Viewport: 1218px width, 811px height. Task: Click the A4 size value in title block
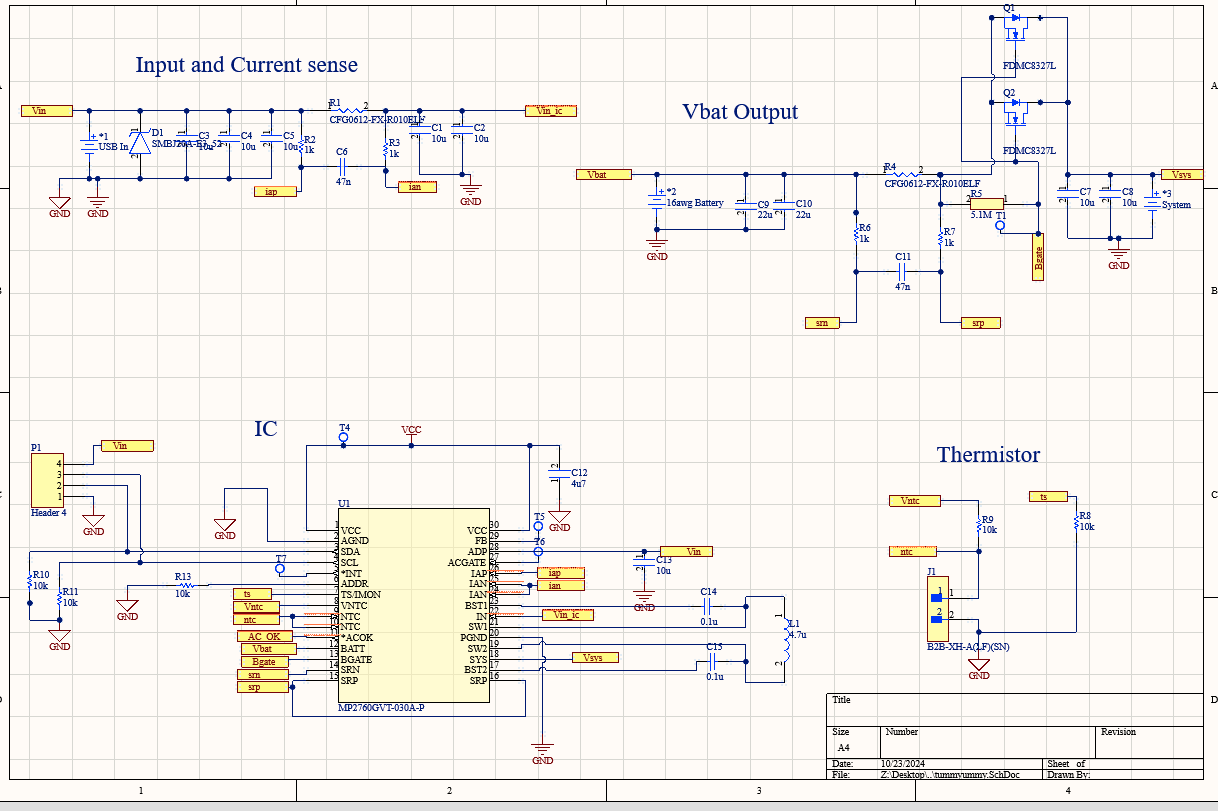click(x=843, y=747)
